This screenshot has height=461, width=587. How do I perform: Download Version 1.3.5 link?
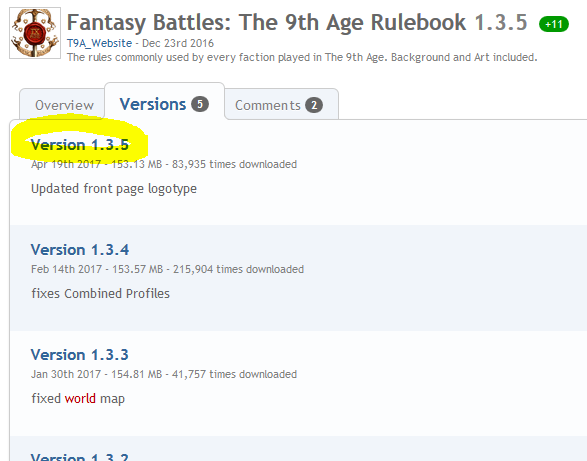[x=80, y=145]
